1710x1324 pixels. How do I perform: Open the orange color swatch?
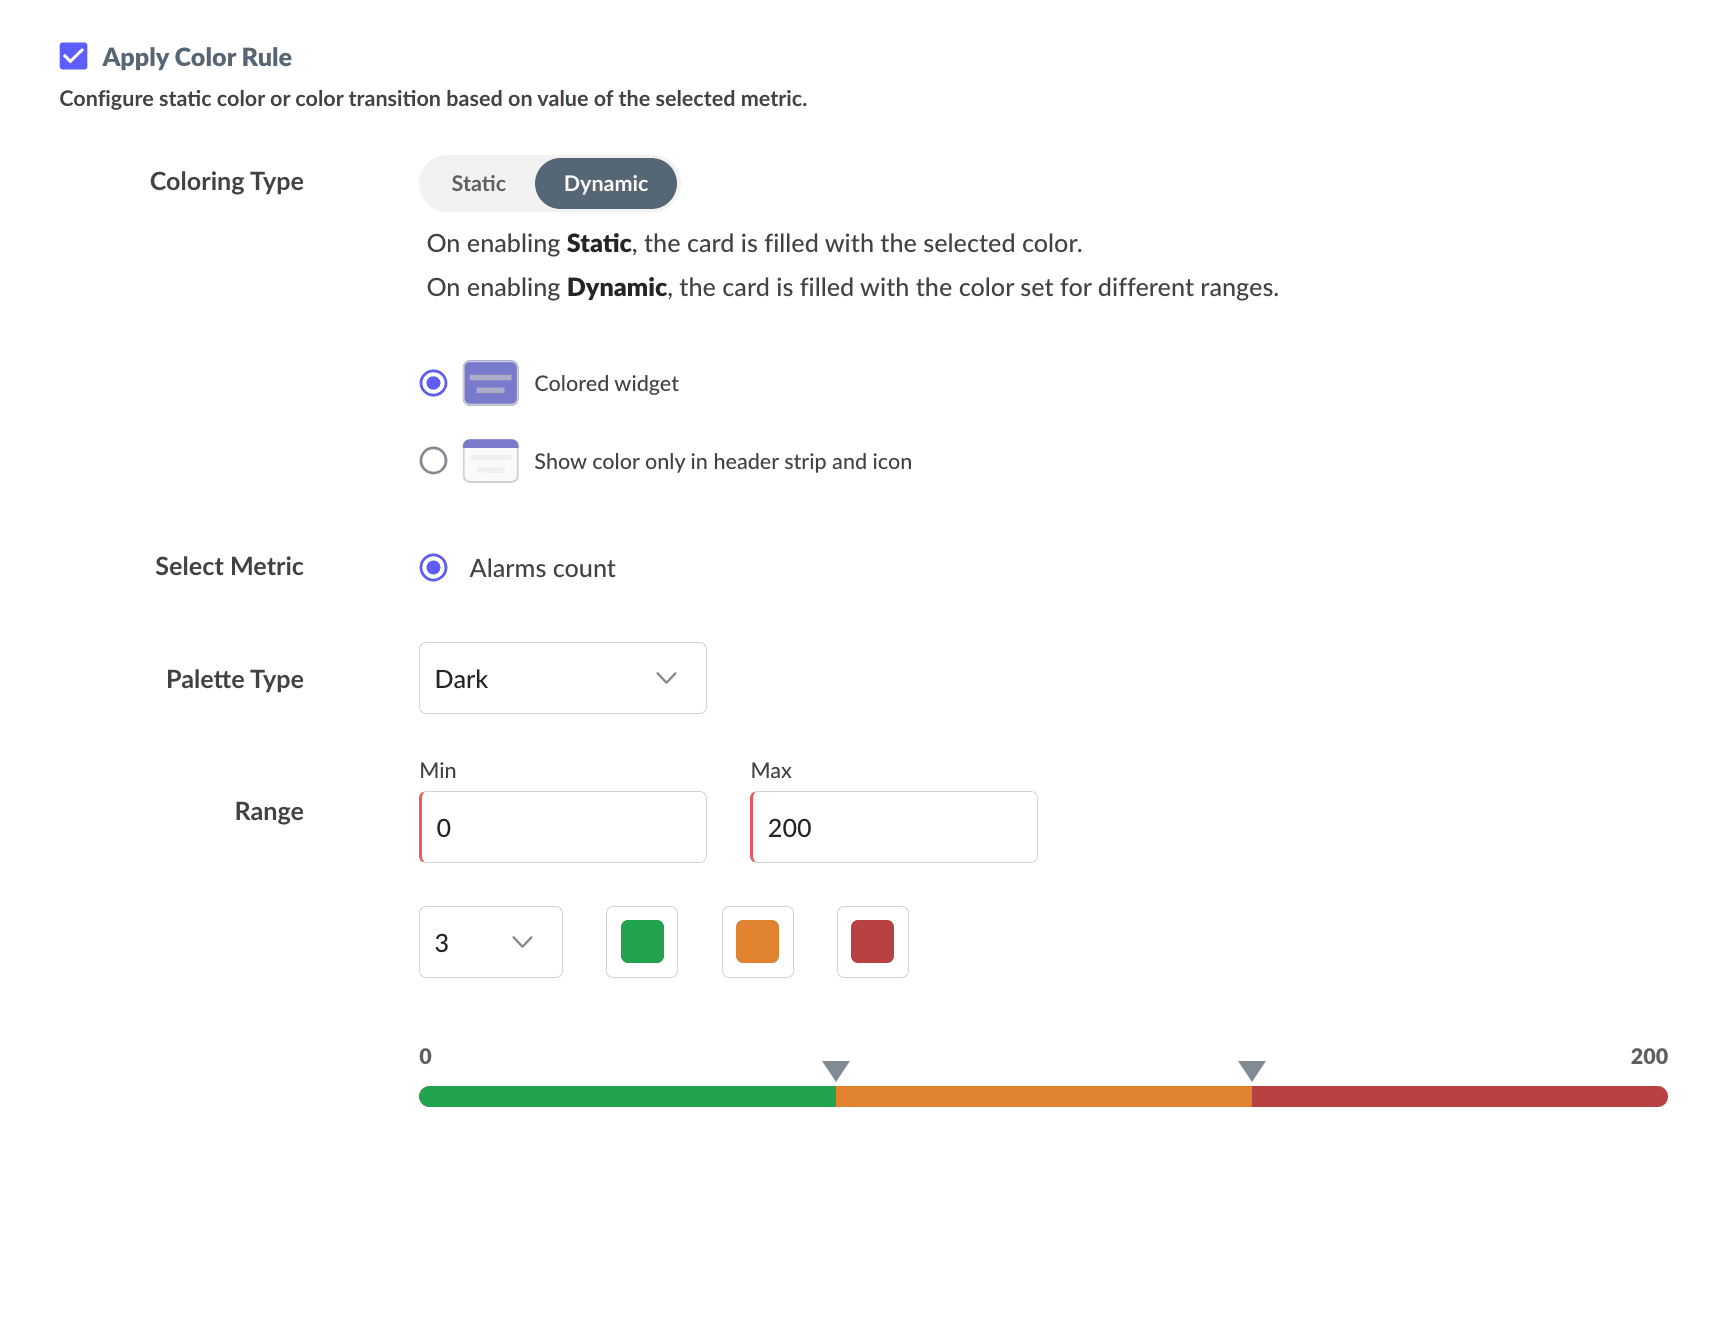click(758, 942)
